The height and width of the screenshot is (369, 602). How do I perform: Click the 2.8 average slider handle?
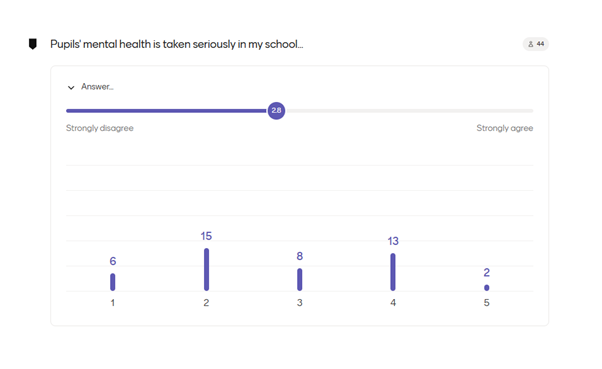click(276, 111)
